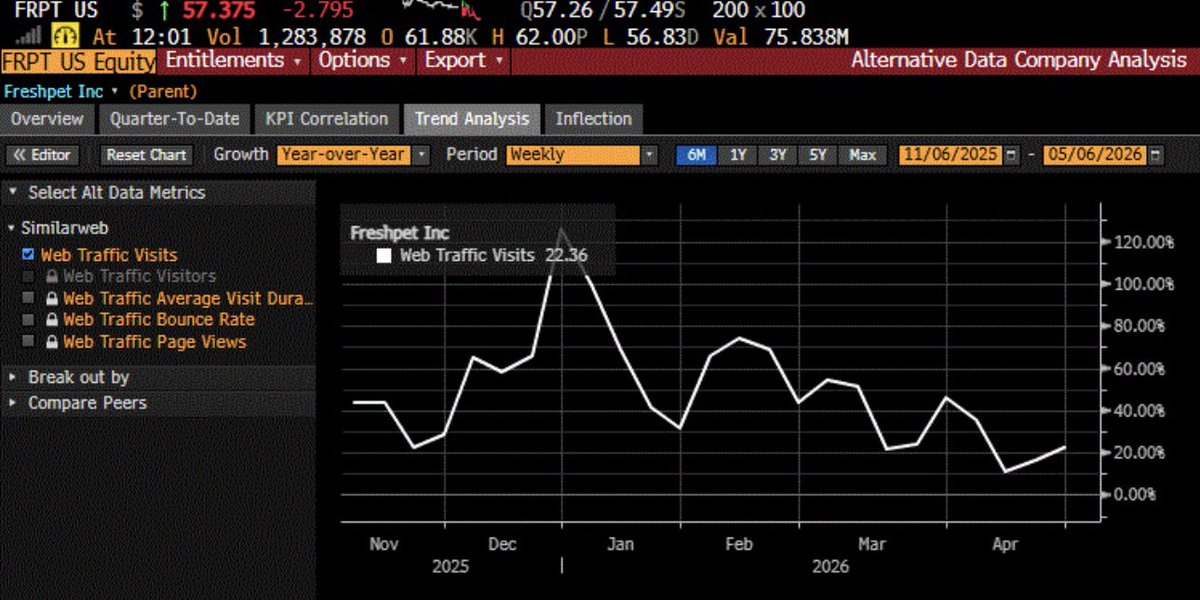Open the Entitlements menu
The height and width of the screenshot is (600, 1200).
point(234,60)
